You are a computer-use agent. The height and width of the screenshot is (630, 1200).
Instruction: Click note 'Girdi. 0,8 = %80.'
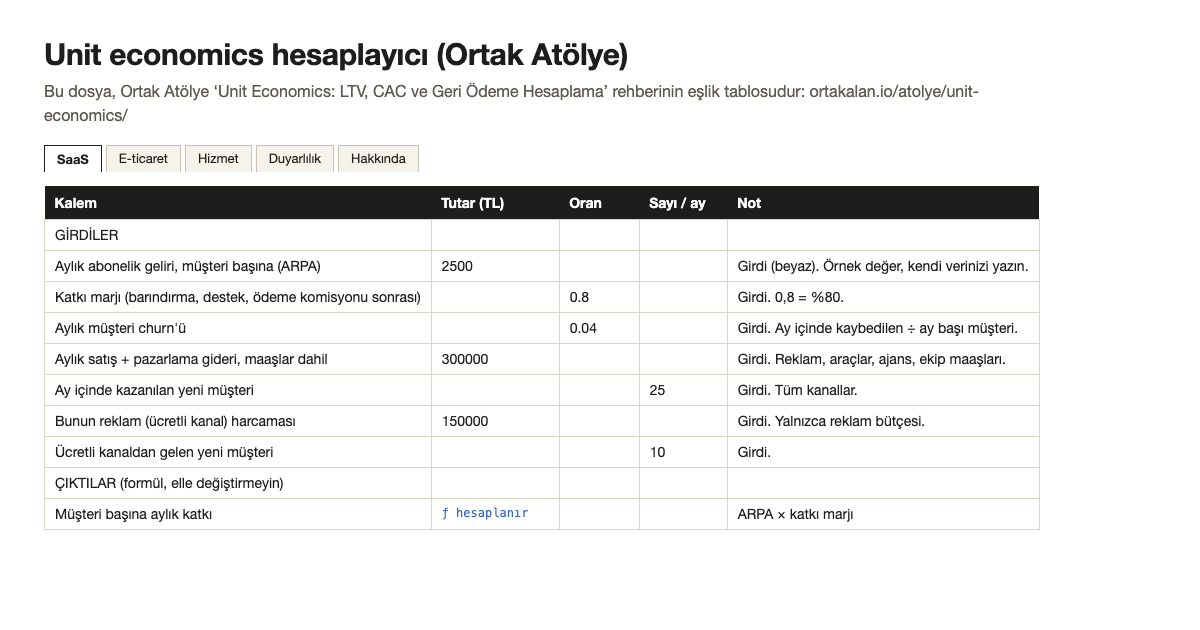792,297
